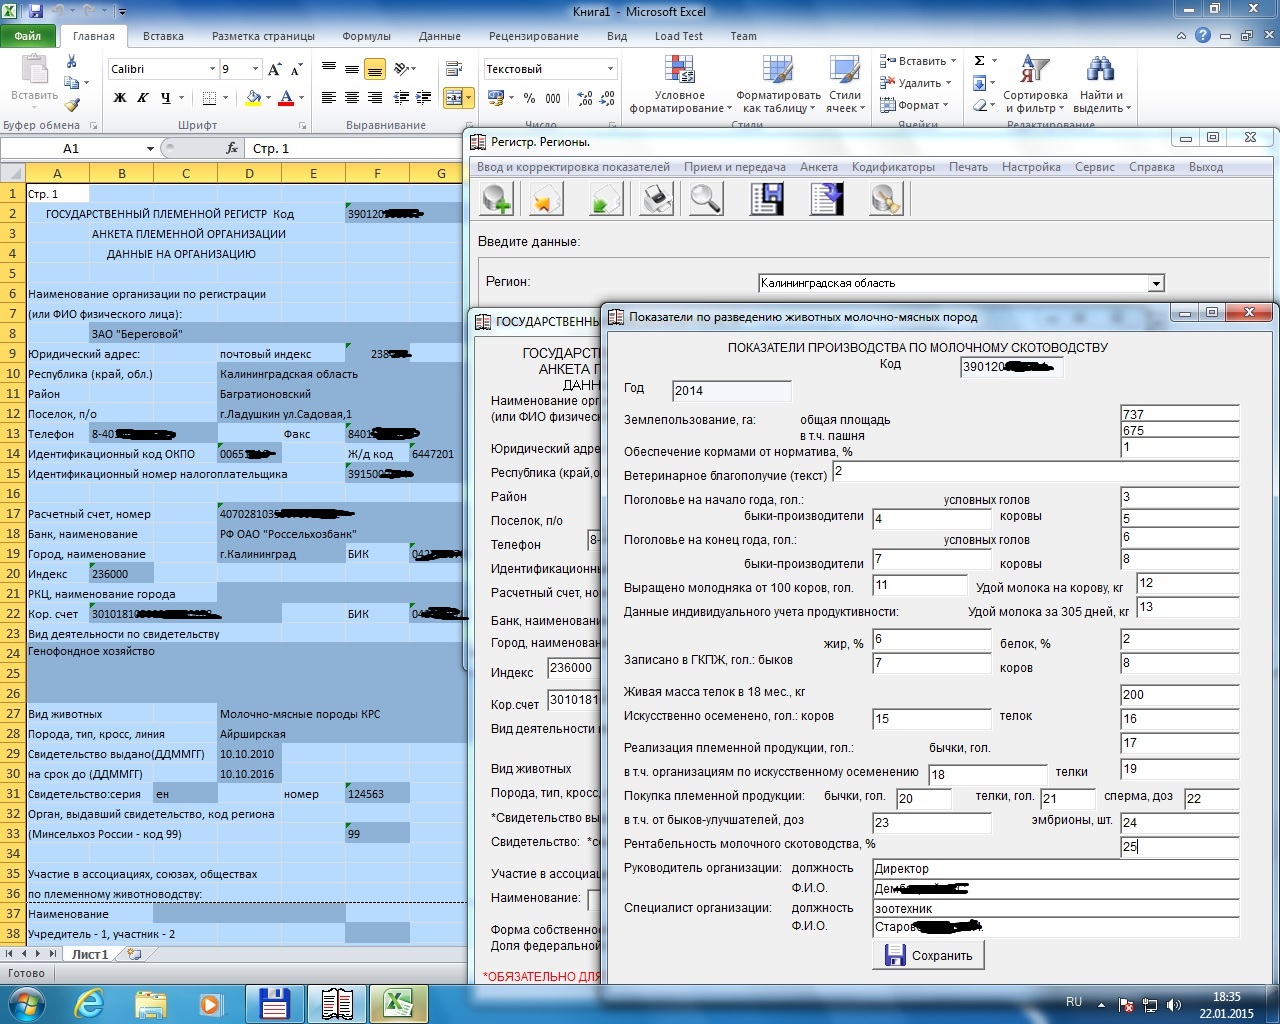Switch to the Разметка страницы tab
The height and width of the screenshot is (1024, 1280).
tap(263, 36)
